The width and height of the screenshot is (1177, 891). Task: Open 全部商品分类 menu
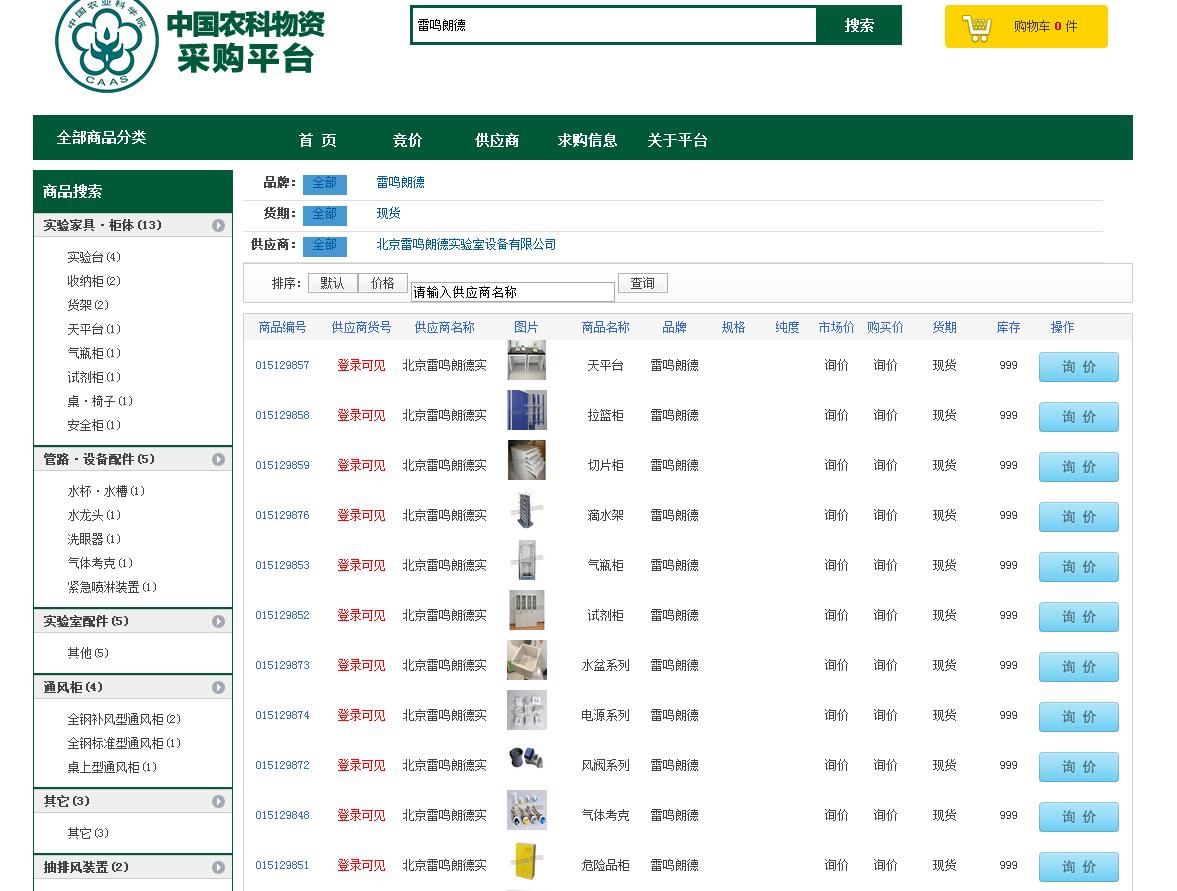coord(101,137)
